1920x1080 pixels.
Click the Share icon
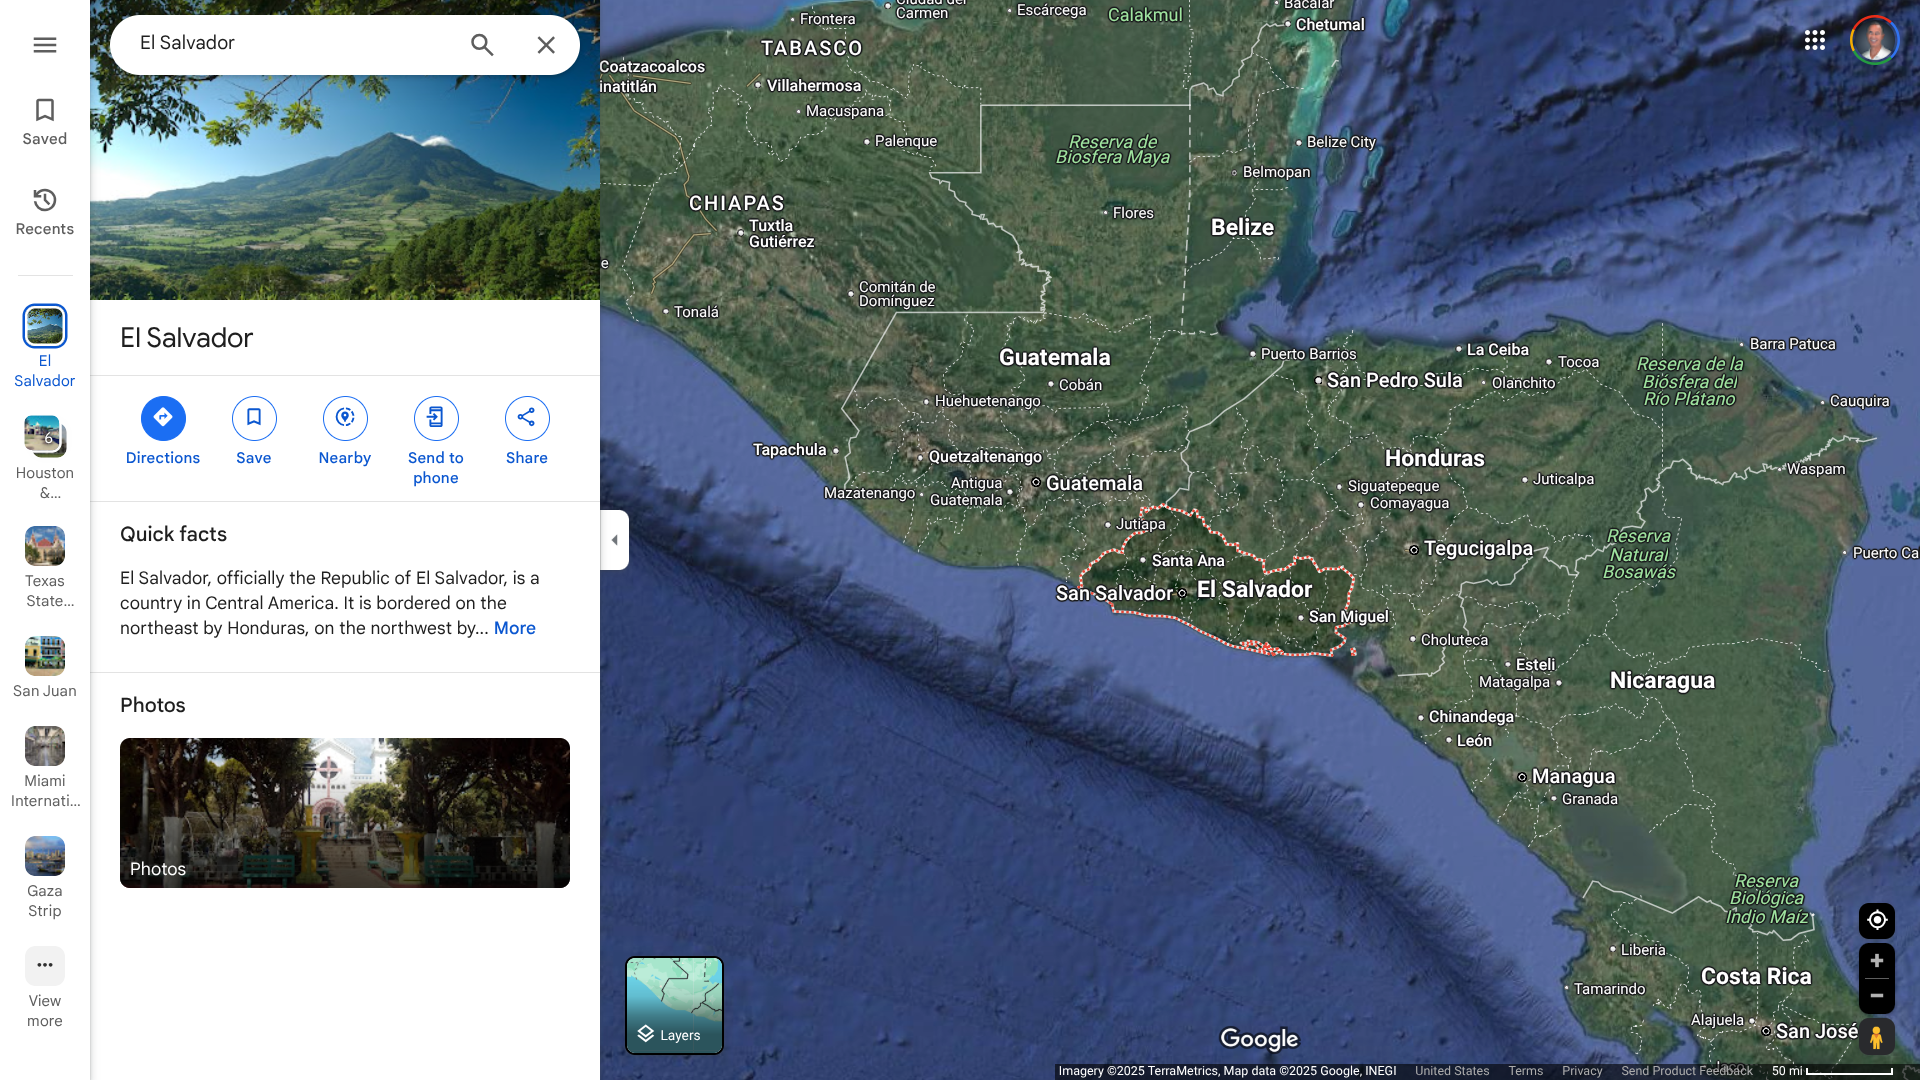[x=527, y=418]
